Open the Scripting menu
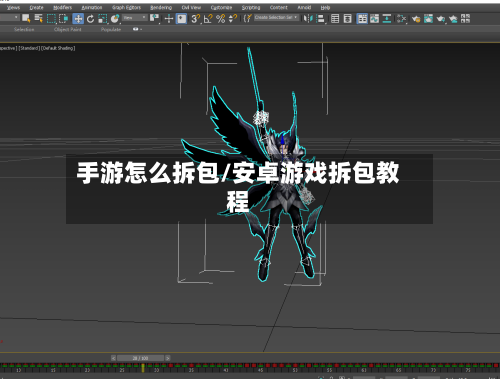The width and height of the screenshot is (500, 379). click(x=251, y=7)
